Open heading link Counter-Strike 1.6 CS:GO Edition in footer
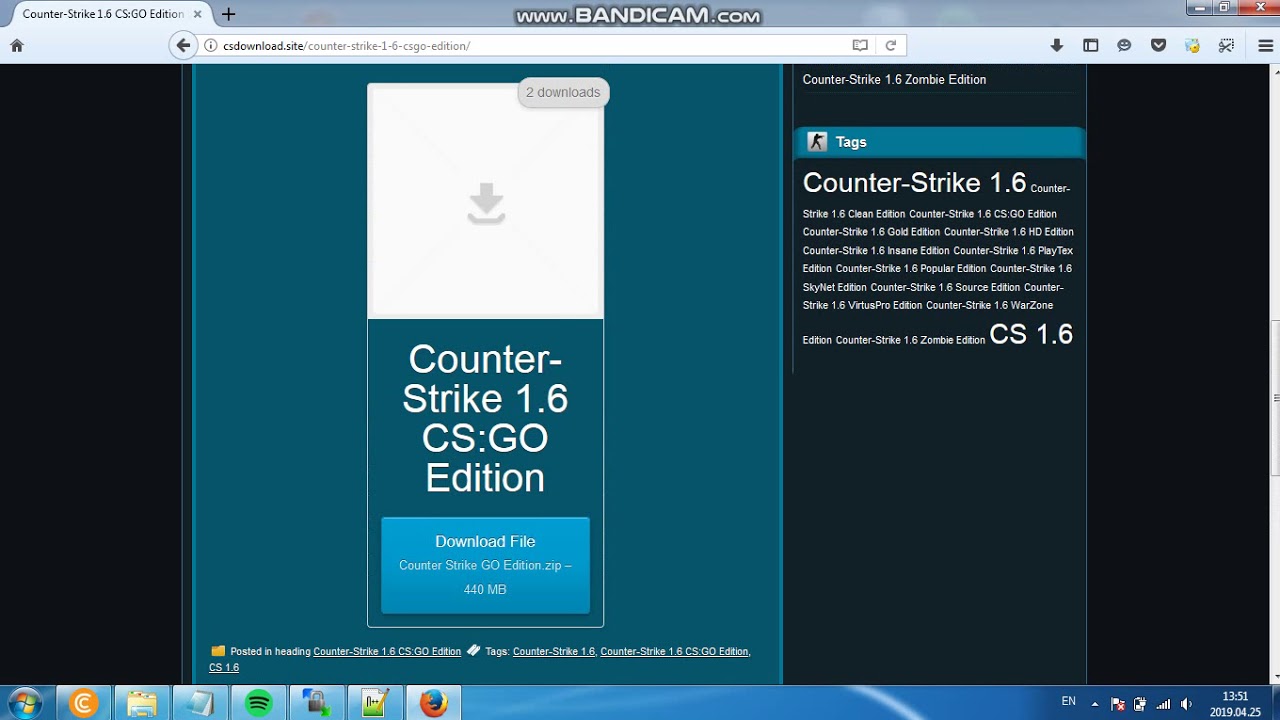The height and width of the screenshot is (720, 1280). (387, 651)
